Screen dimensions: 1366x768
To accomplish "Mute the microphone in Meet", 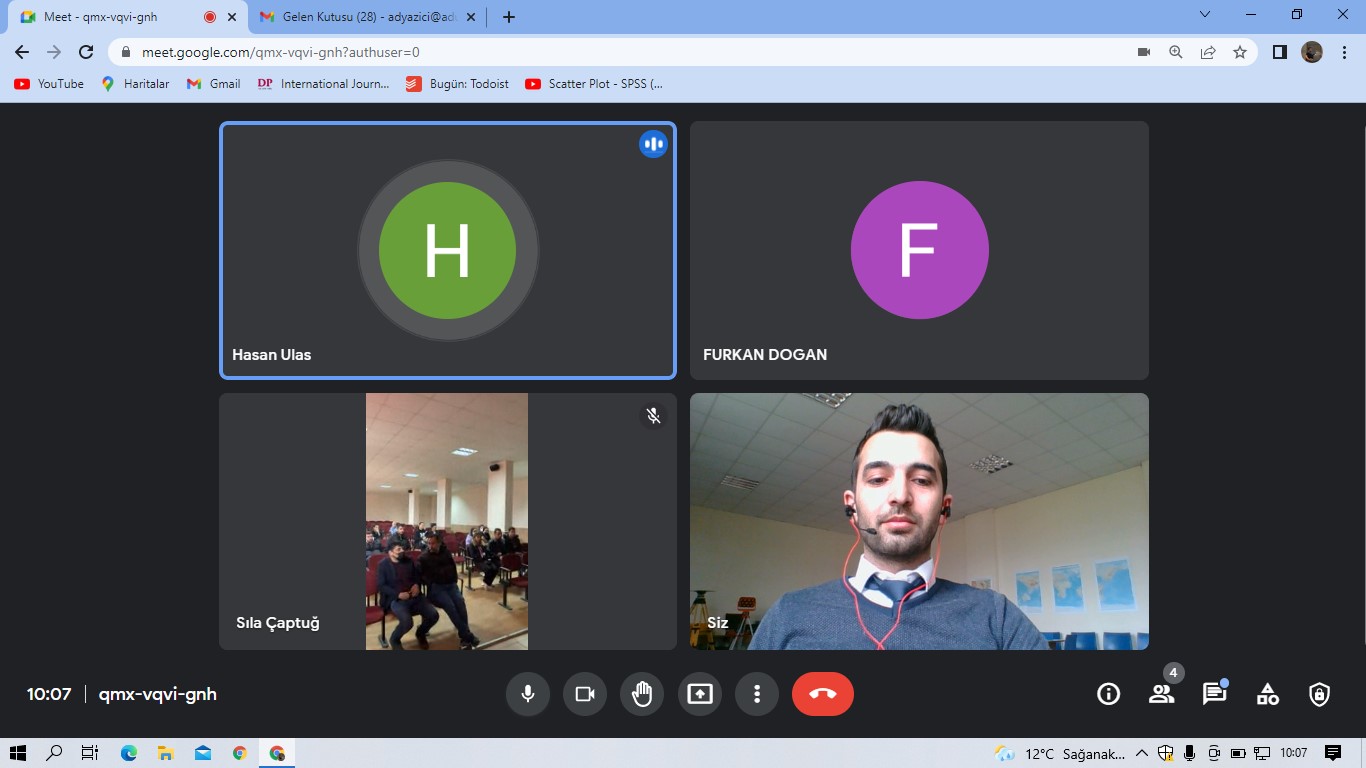I will (527, 694).
